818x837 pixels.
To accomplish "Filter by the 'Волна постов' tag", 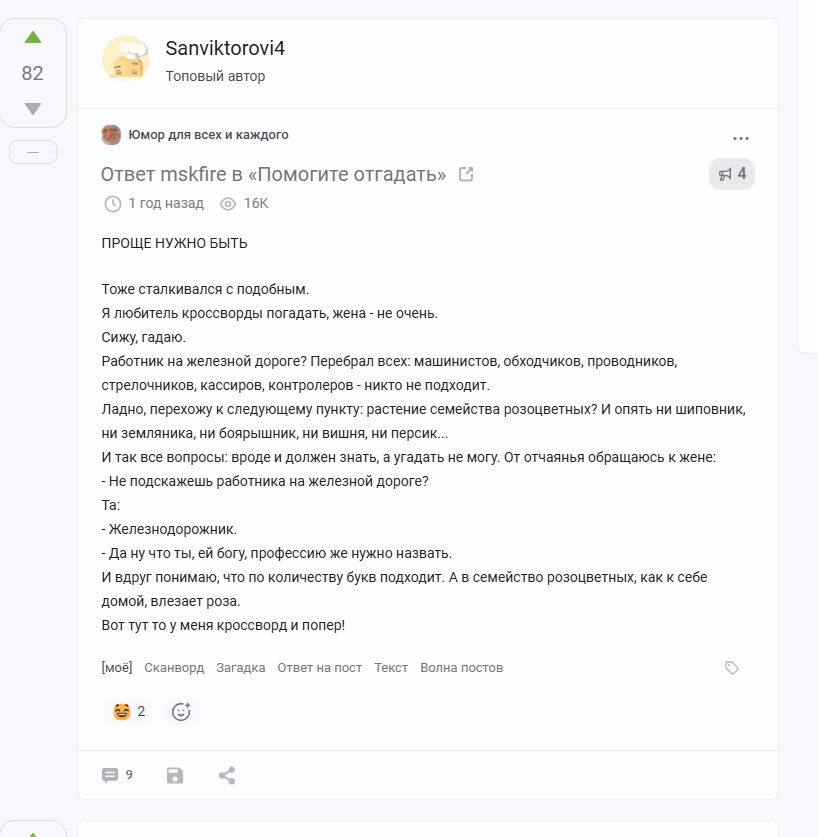I will click(461, 668).
